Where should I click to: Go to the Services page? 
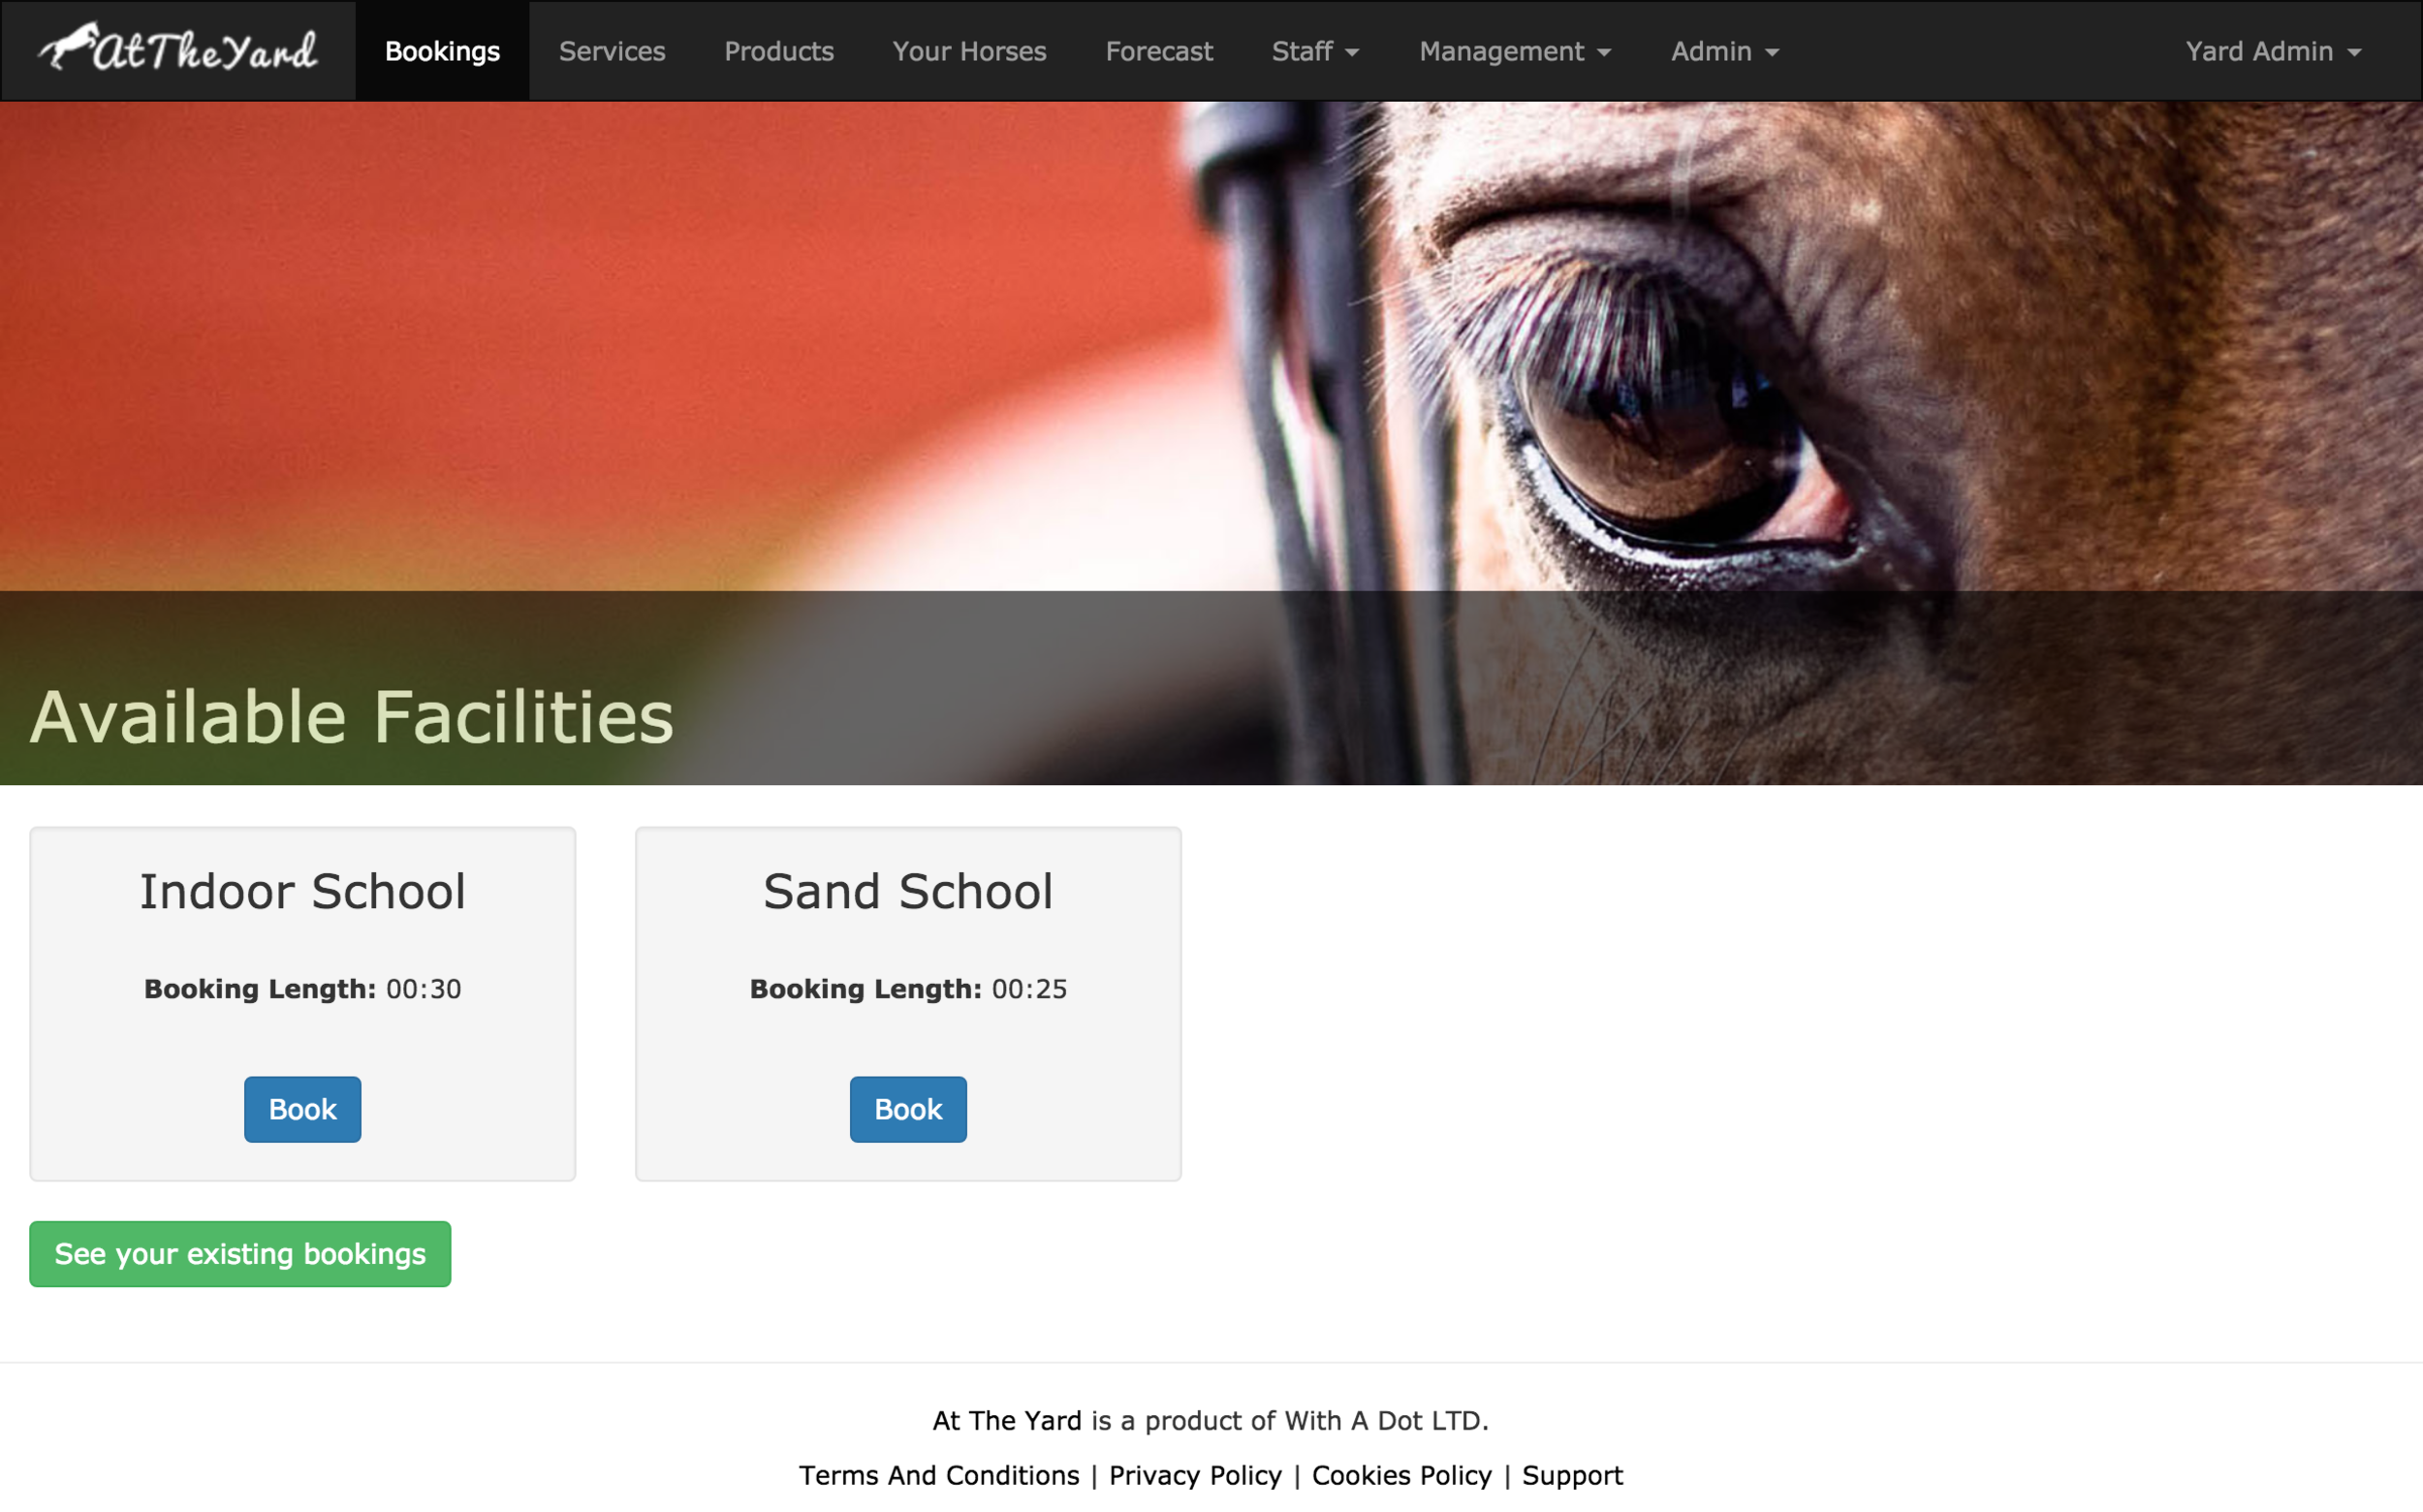tap(612, 51)
